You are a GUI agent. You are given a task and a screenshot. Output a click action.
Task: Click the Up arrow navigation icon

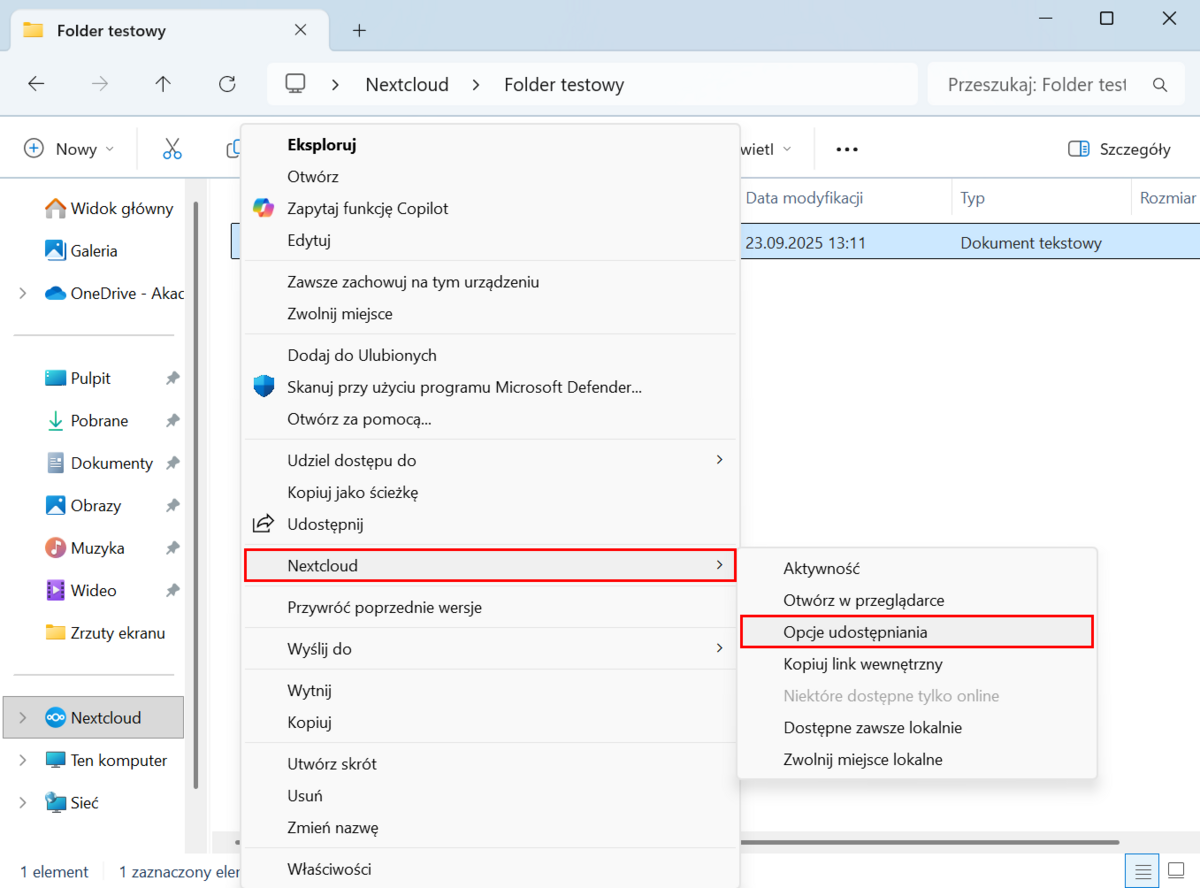163,84
